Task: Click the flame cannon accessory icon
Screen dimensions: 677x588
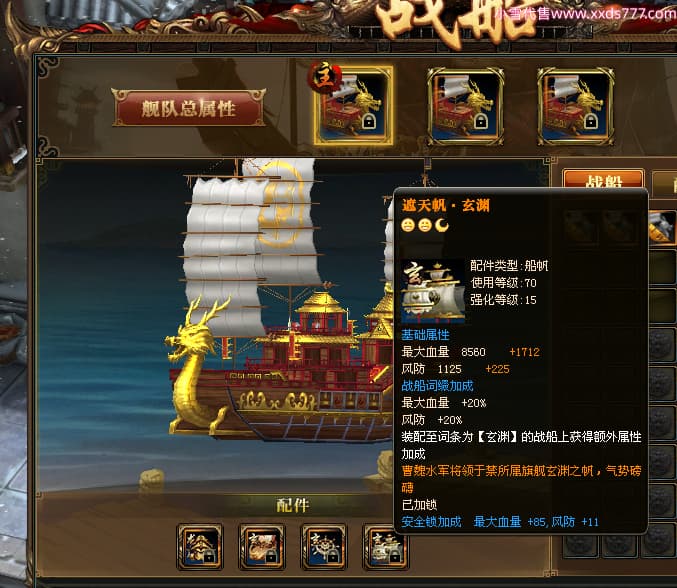Action: (x=262, y=546)
